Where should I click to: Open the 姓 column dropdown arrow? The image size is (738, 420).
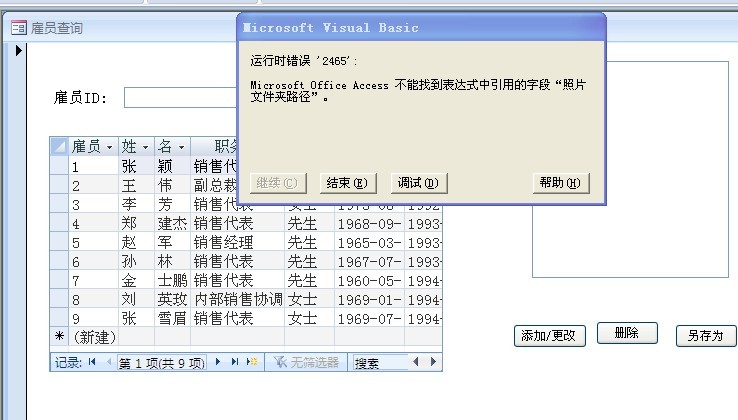tap(145, 147)
